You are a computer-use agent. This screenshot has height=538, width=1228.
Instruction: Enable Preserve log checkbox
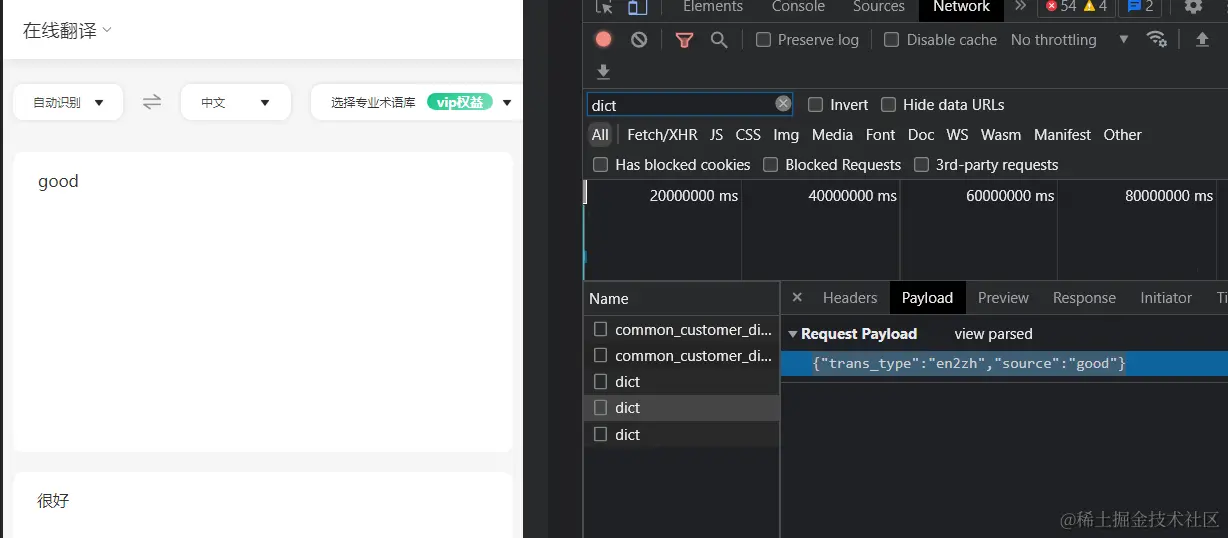coord(764,40)
